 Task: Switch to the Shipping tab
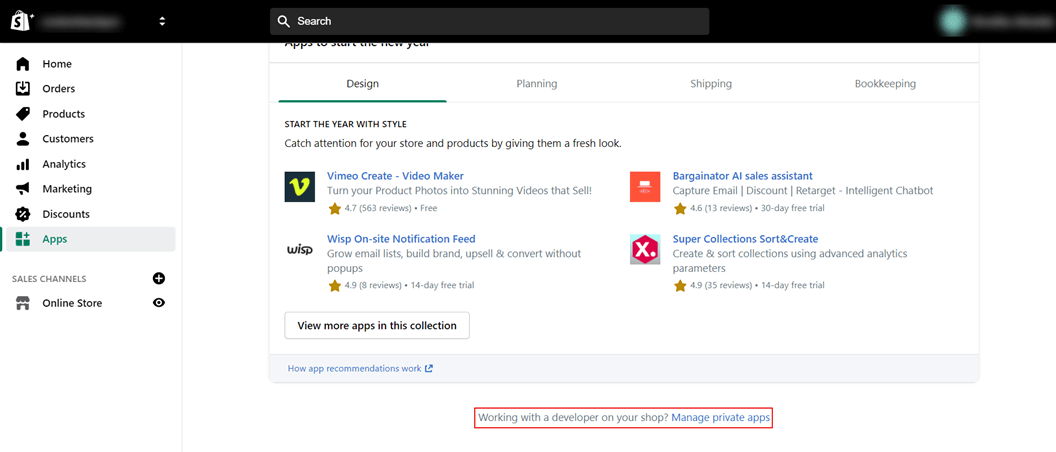(x=711, y=84)
